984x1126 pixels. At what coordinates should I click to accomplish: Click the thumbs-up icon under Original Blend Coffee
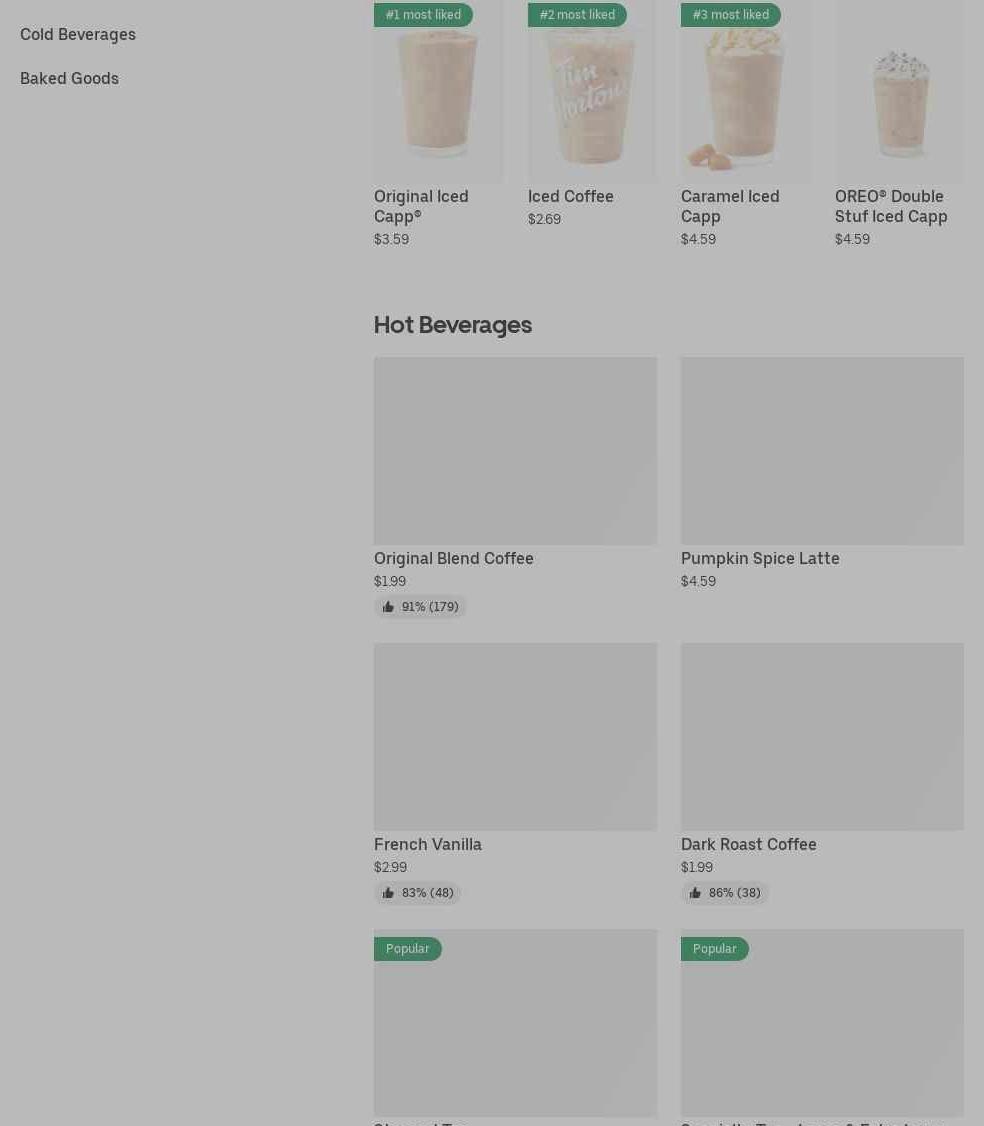[x=388, y=607]
